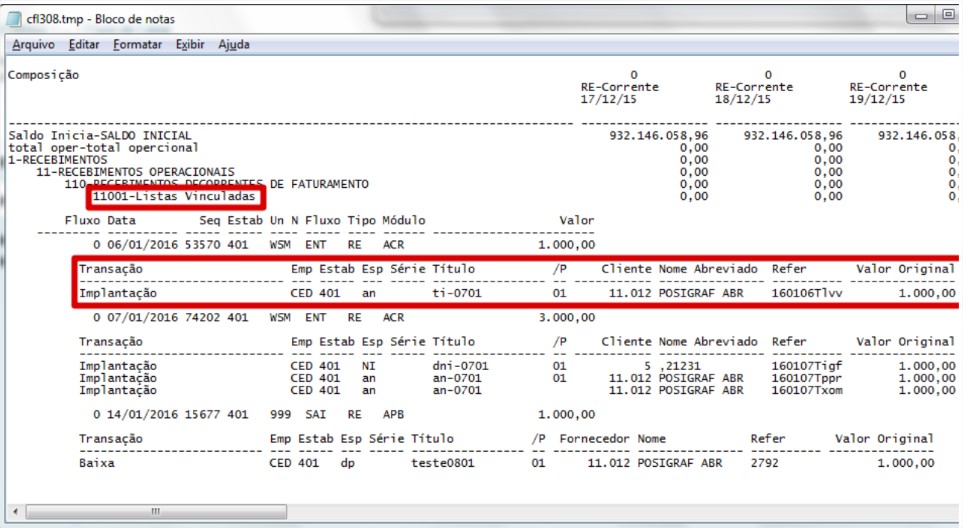The image size is (963, 528).
Task: Click the word 'Composição' in the header
Action: tap(44, 75)
